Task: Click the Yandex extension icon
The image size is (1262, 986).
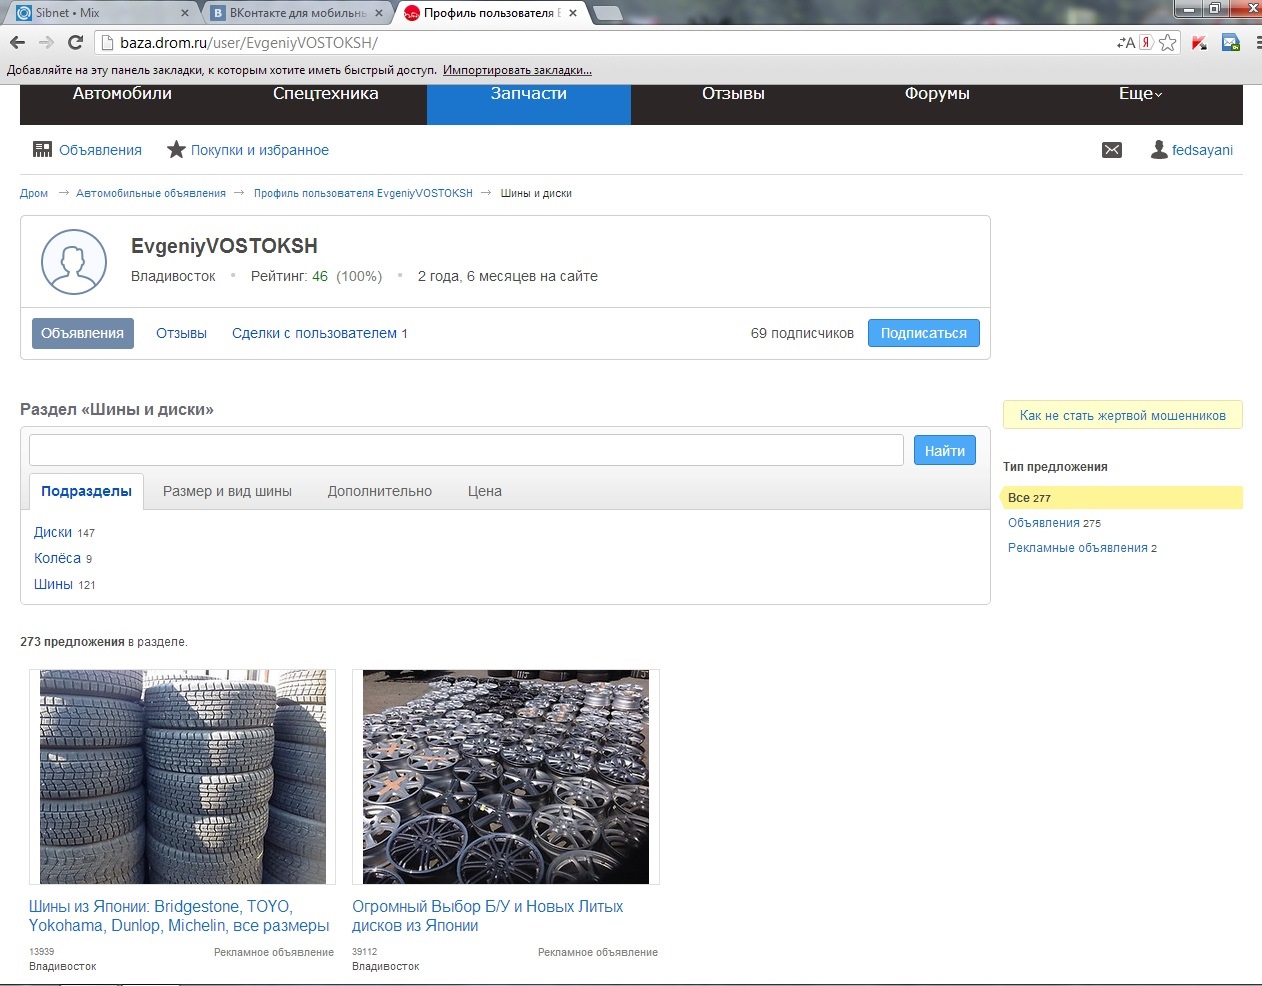Action: click(x=1147, y=43)
